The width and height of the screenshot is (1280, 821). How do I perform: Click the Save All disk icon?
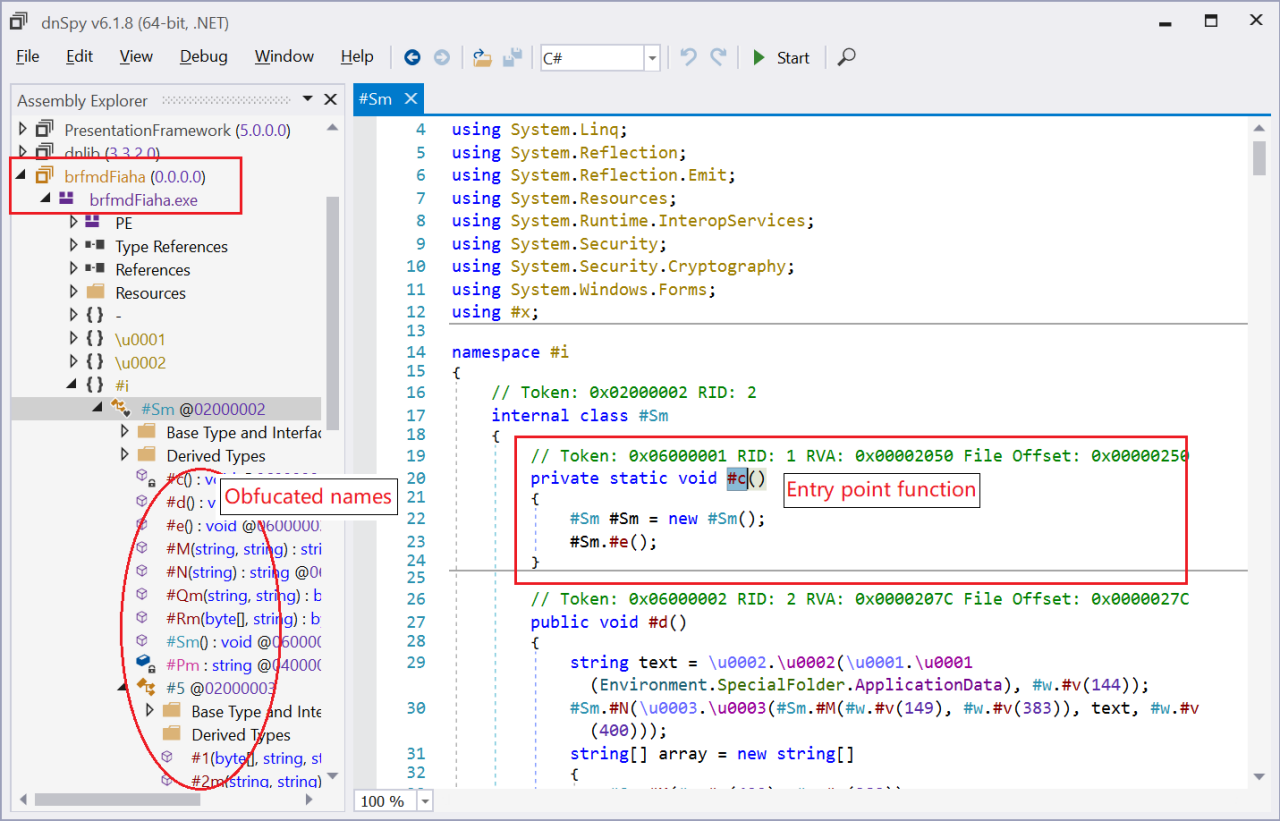click(512, 58)
